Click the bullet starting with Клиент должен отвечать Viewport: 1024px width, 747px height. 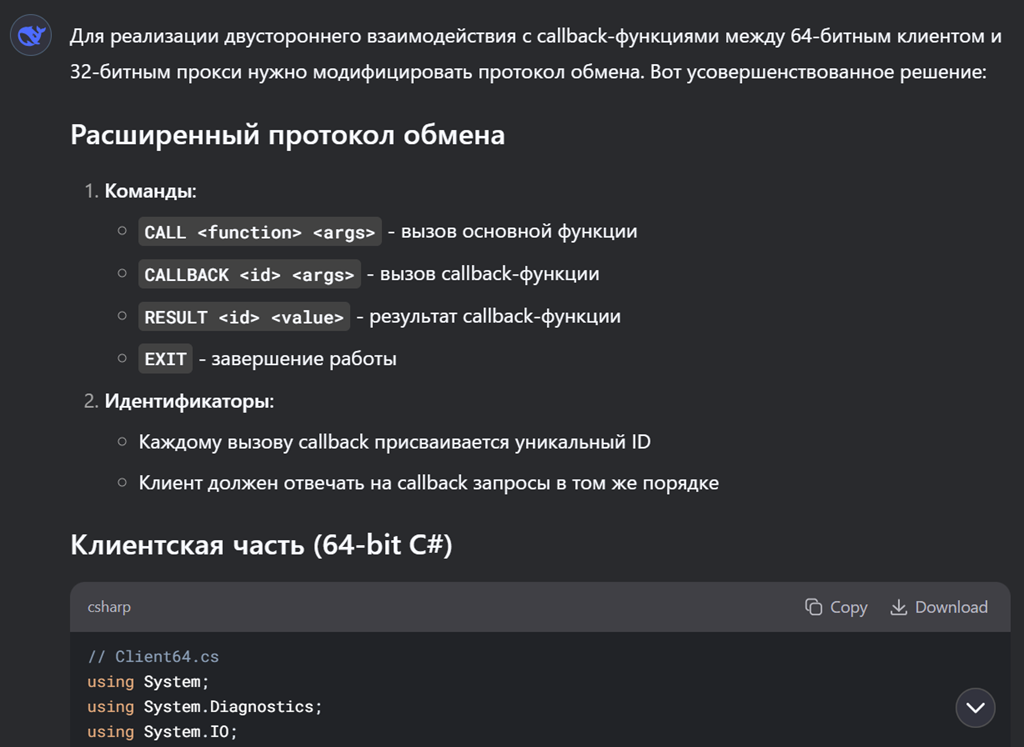coord(428,484)
